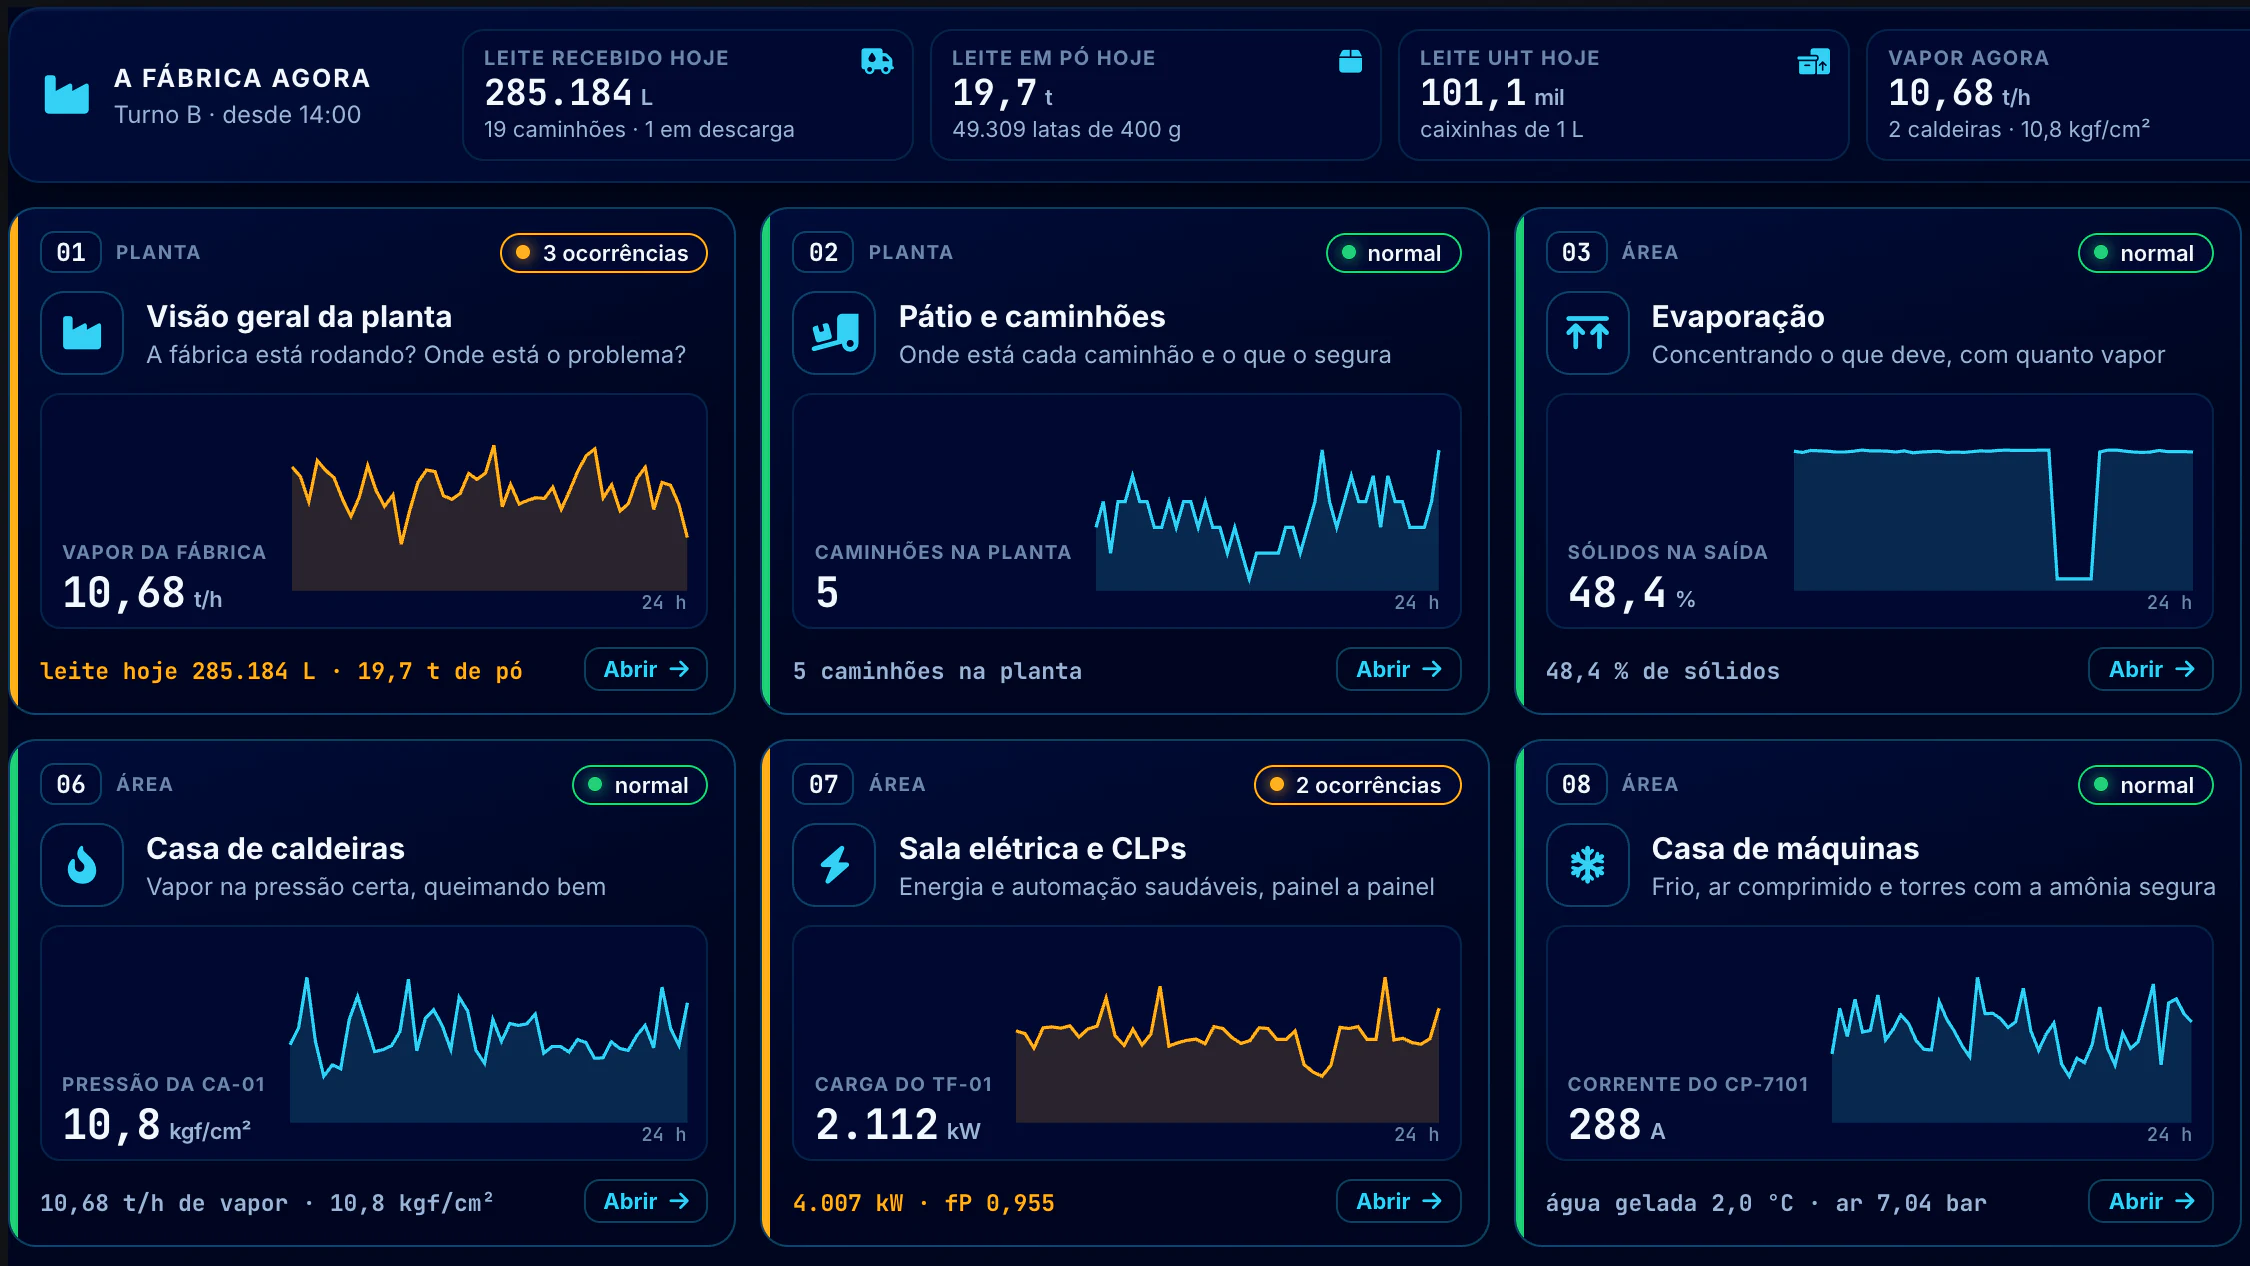Click normal badge on Casa de máquinas
Screen dimensions: 2250x1266
pyautogui.click(x=2145, y=785)
